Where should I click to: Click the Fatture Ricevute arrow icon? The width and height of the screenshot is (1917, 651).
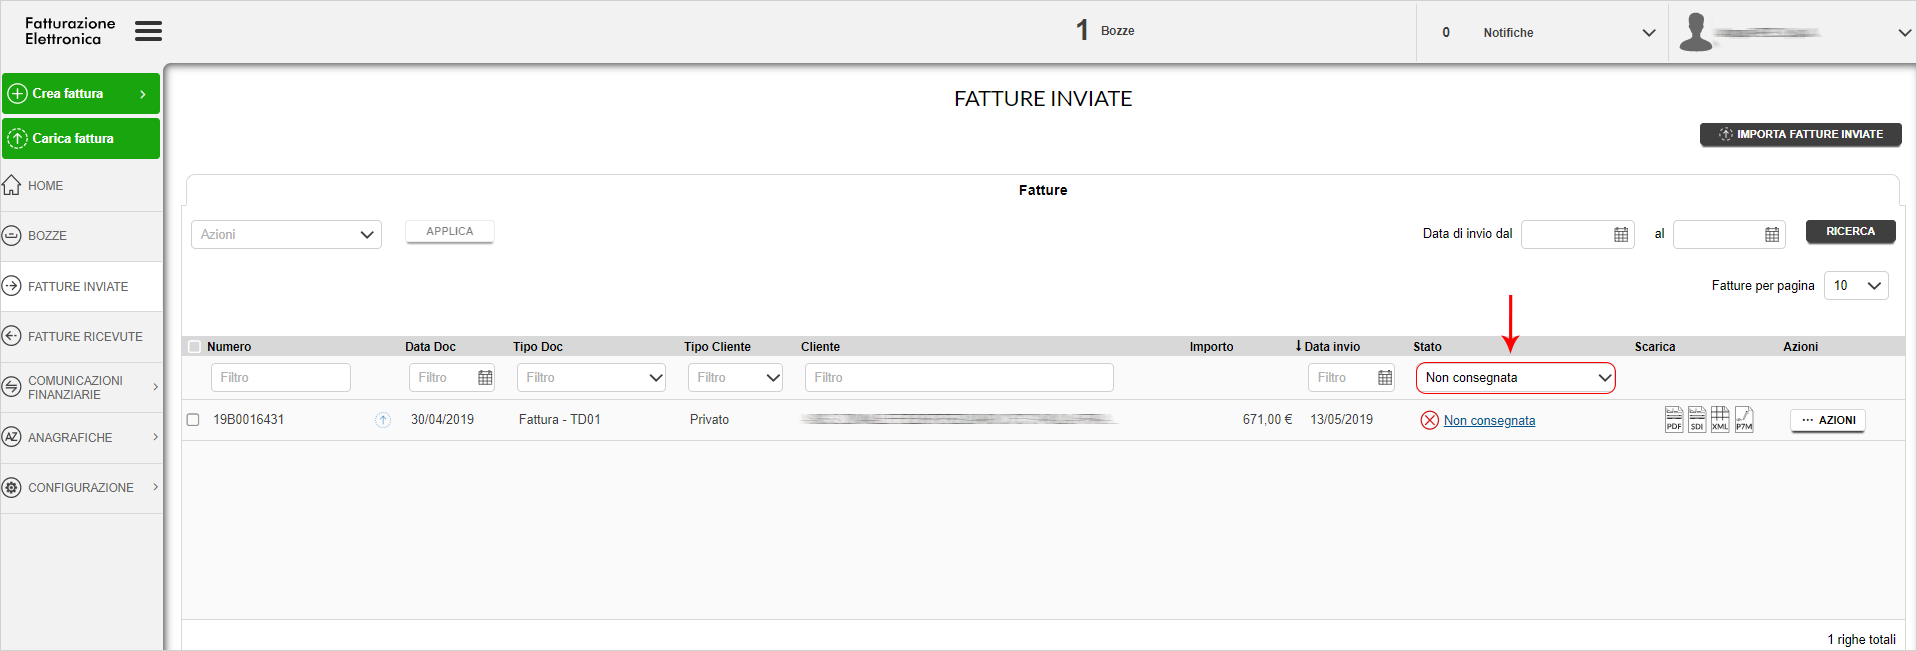pyautogui.click(x=12, y=336)
